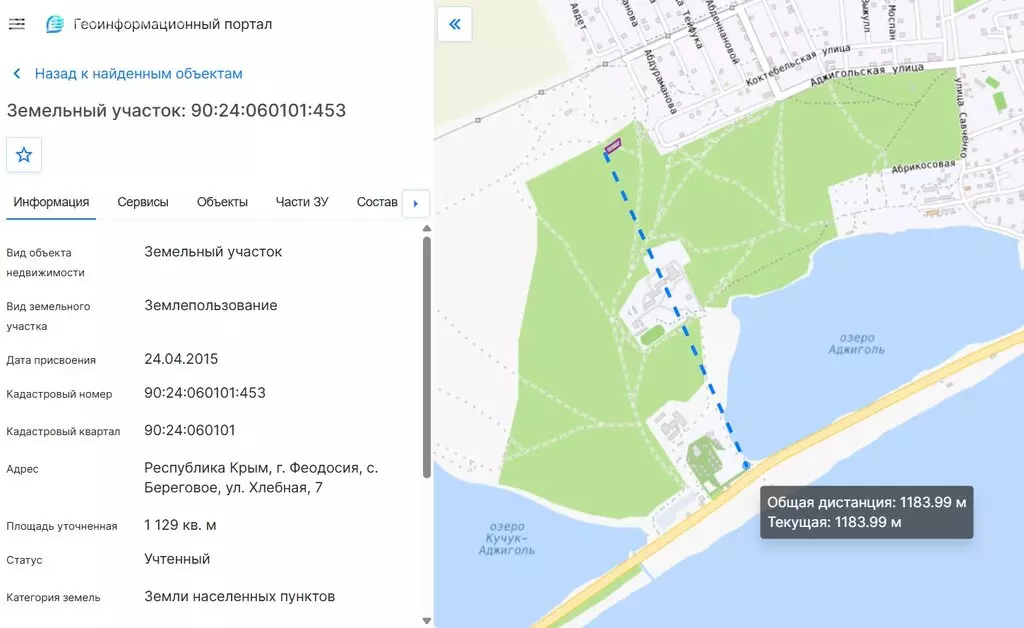Click the green sports field icon on map
The image size is (1024, 628).
click(652, 336)
